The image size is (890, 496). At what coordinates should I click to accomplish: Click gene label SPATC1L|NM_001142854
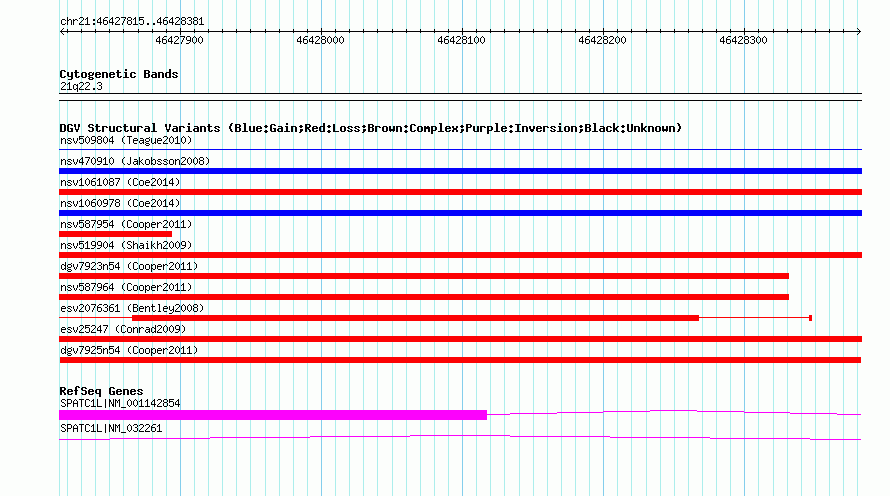(120, 403)
